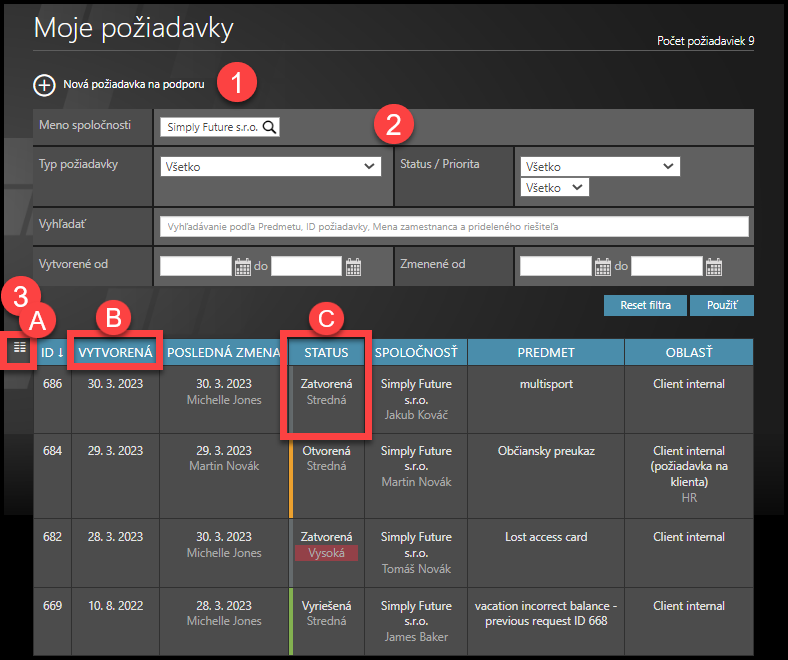The image size is (788, 660).
Task: Open calendar picker for Zmenené od end date
Action: [713, 266]
